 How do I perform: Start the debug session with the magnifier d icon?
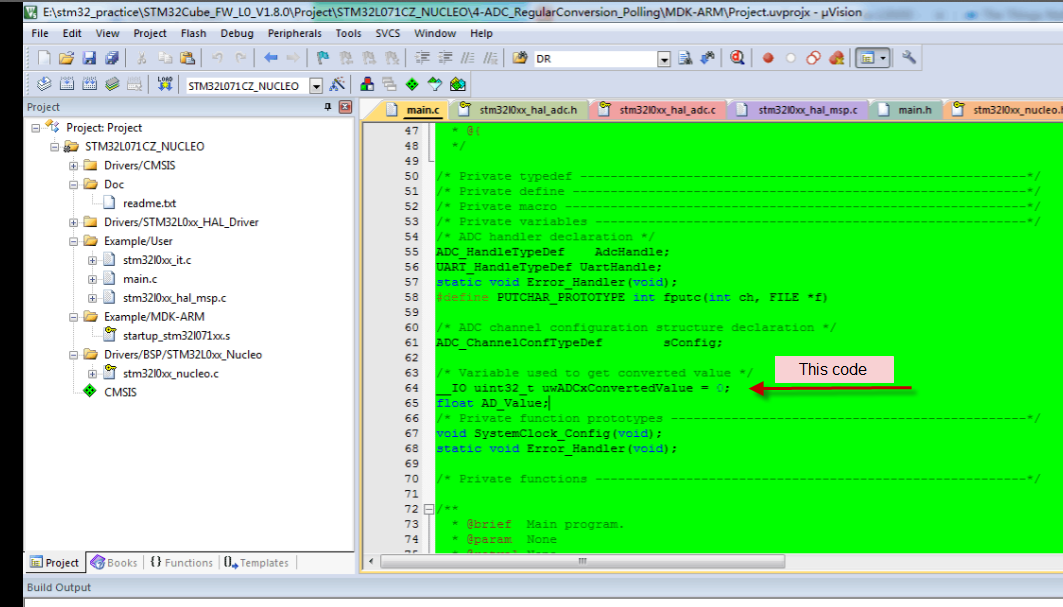pos(737,58)
